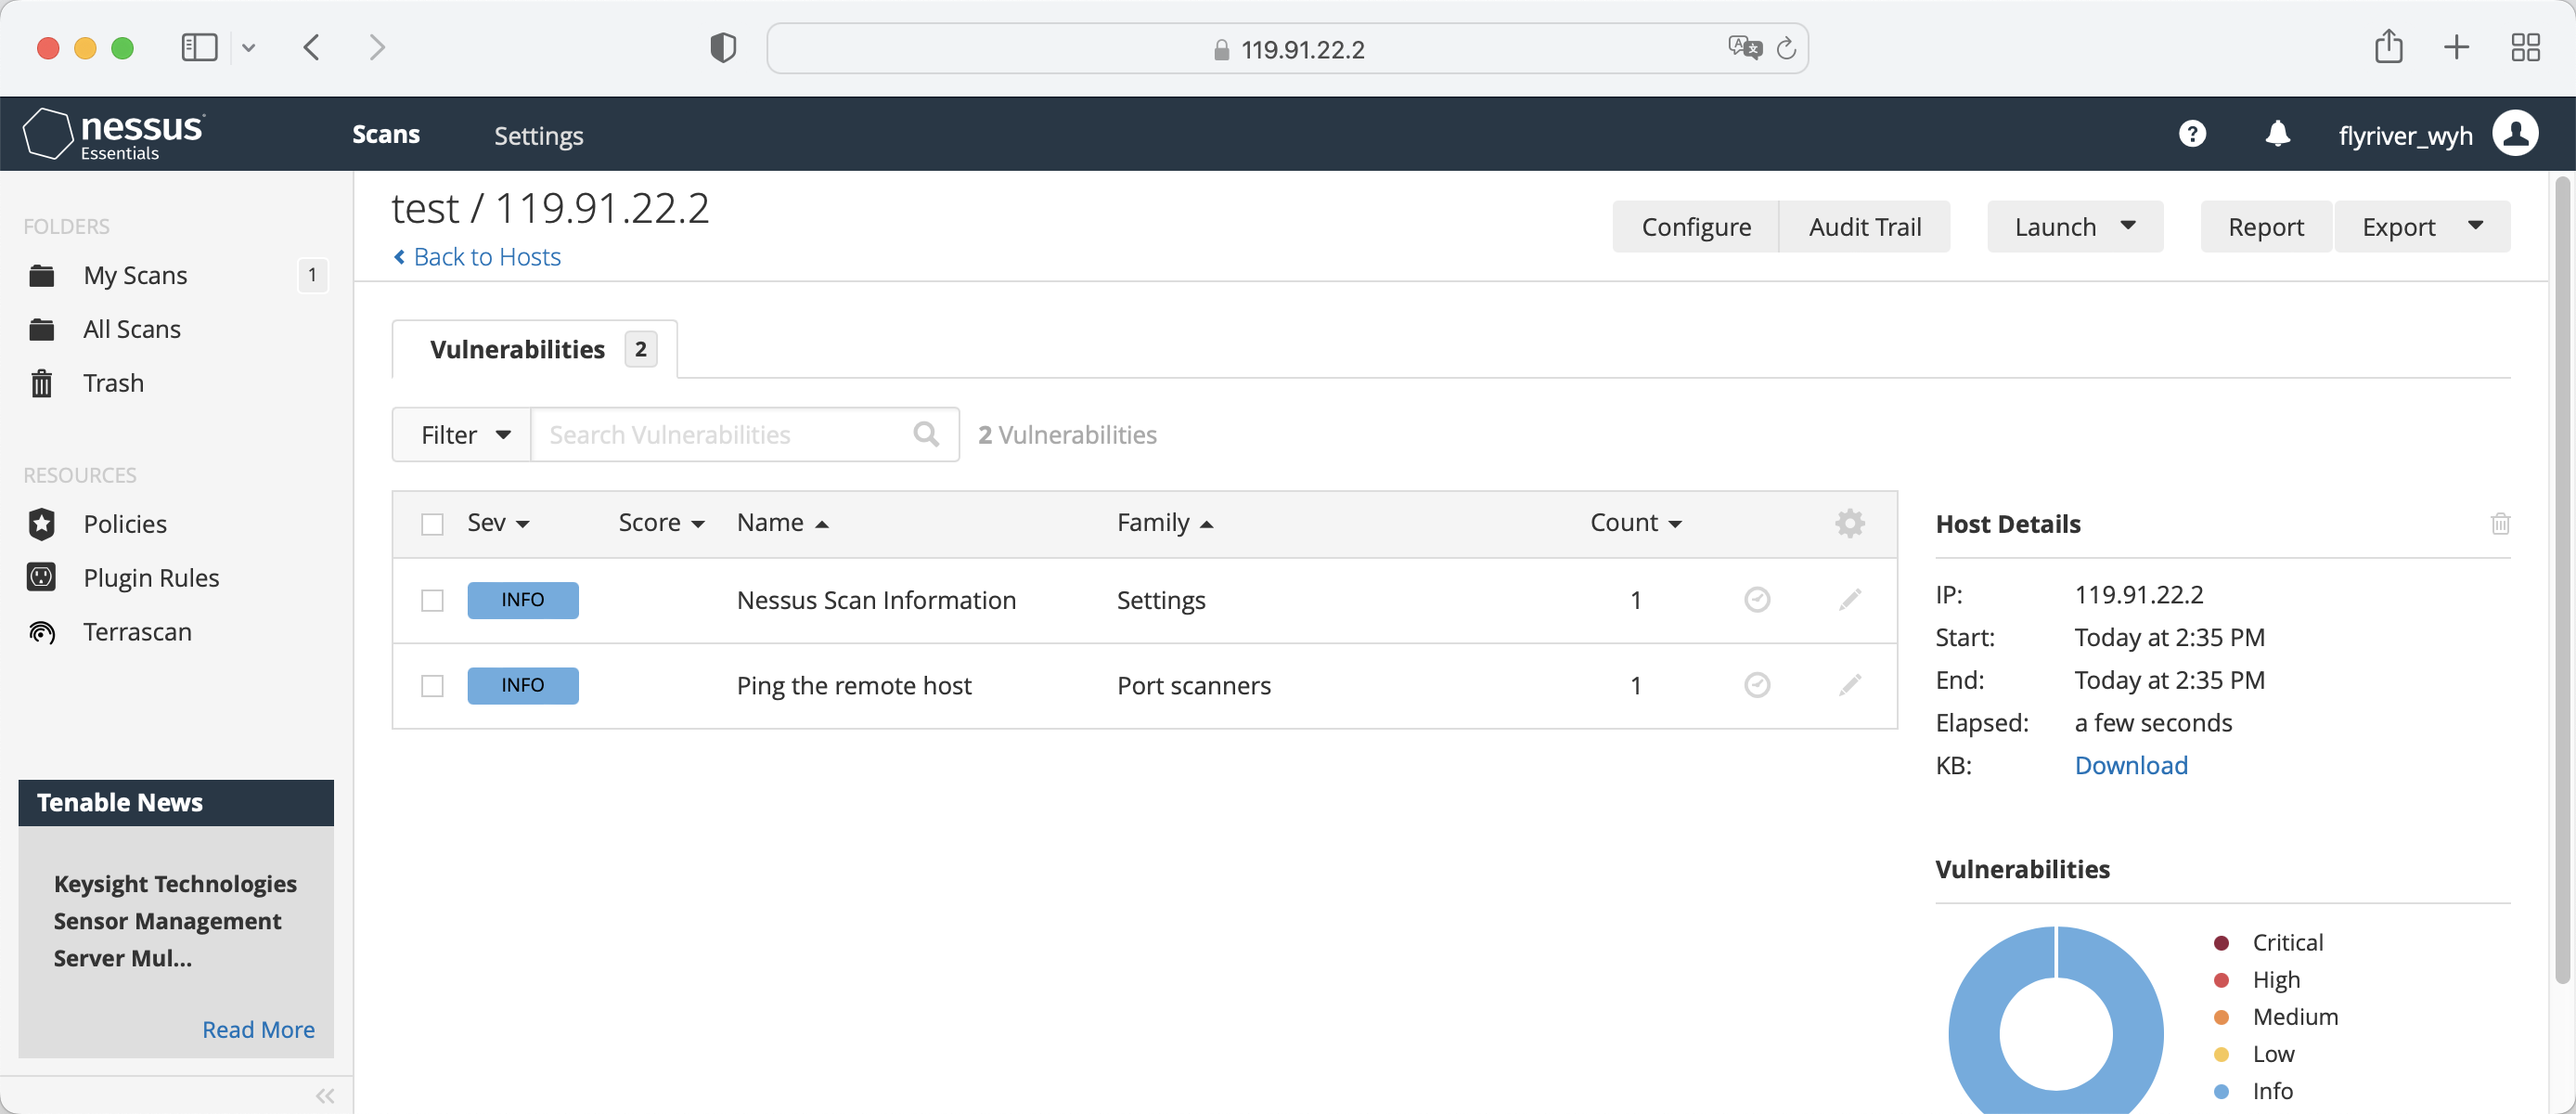
Task: Click the browser forward arrow
Action: click(377, 47)
